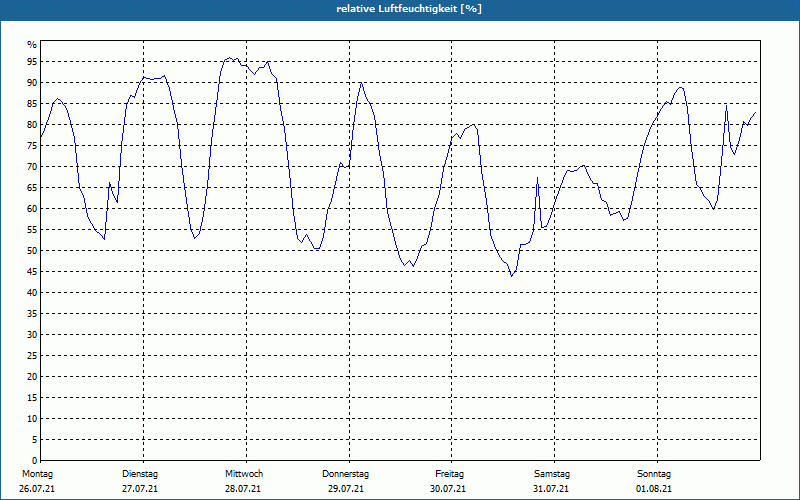Click the '85' y-axis value

(32, 104)
